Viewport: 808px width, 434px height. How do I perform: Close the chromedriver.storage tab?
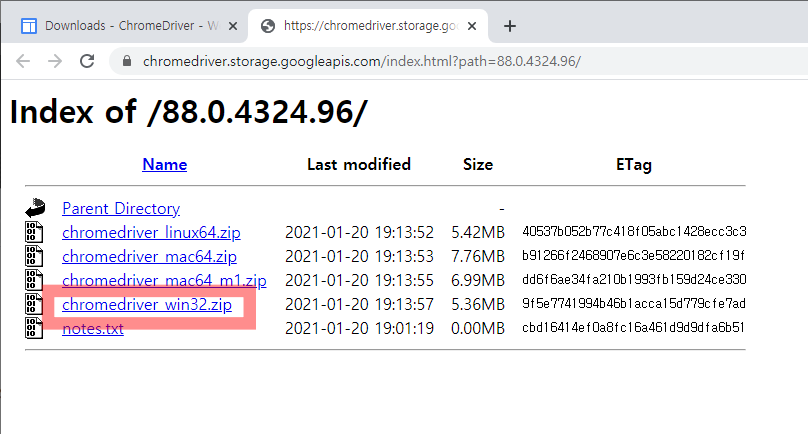click(472, 26)
